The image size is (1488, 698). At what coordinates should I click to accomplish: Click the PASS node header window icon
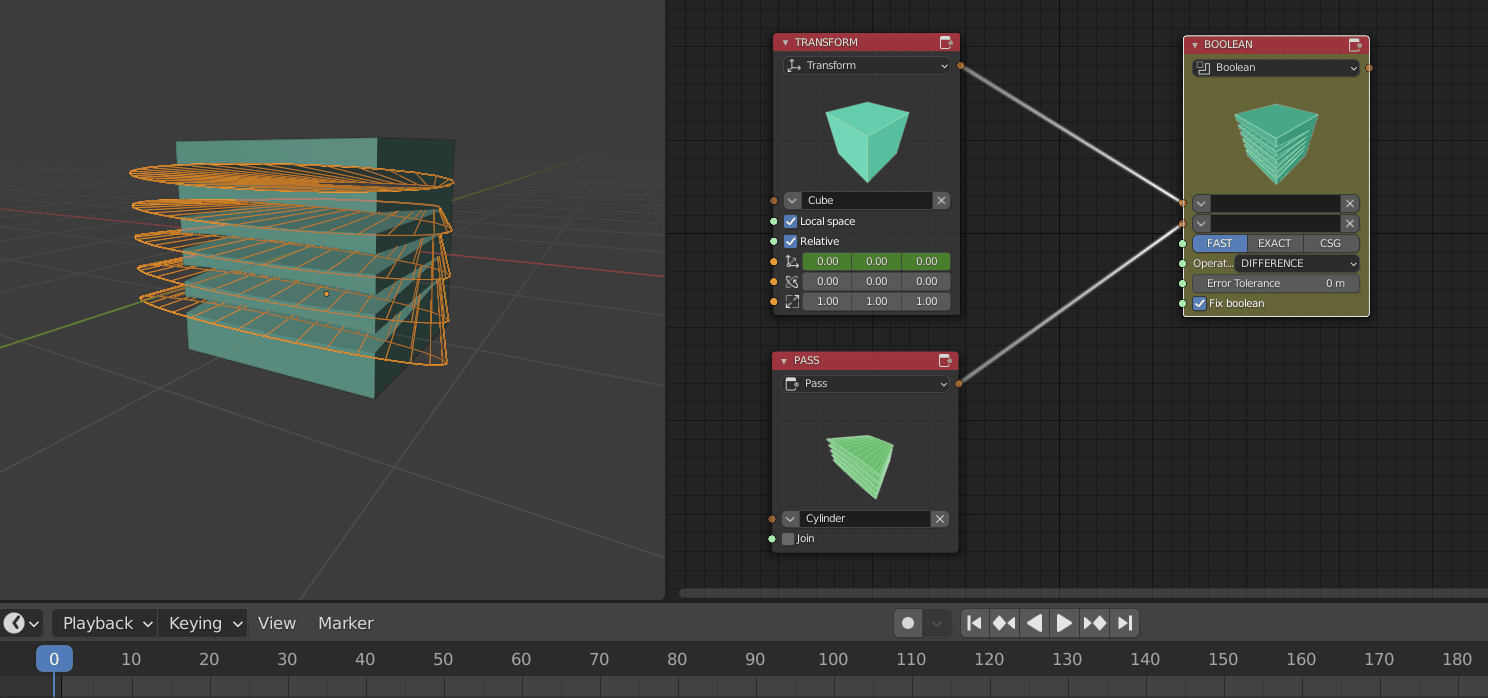click(x=945, y=360)
